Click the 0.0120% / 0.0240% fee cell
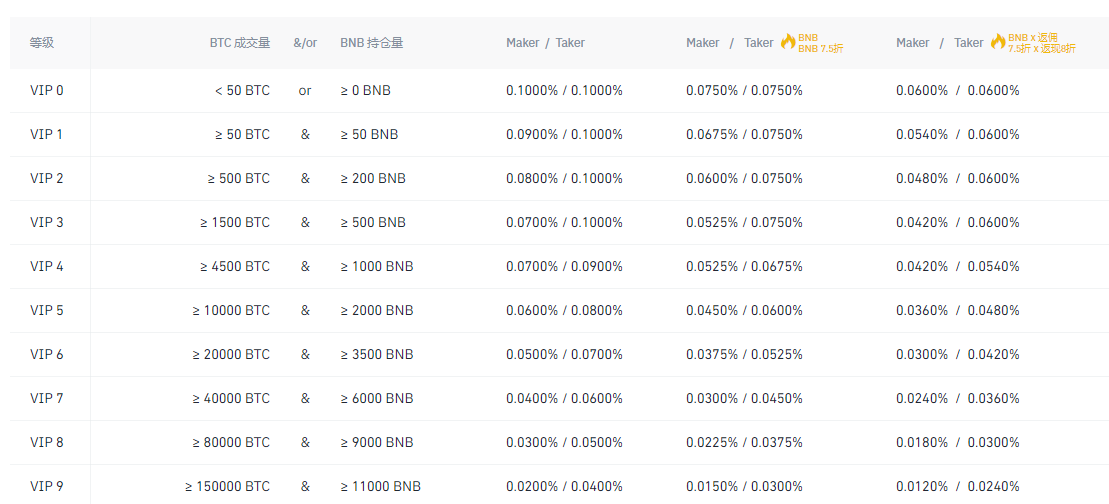 click(957, 487)
